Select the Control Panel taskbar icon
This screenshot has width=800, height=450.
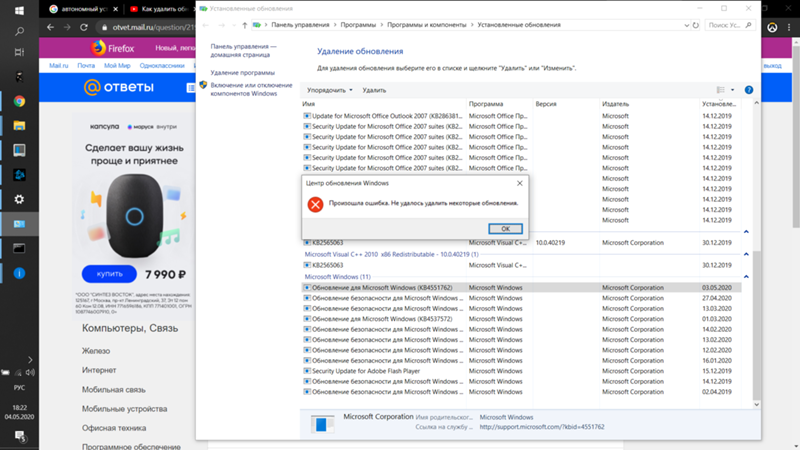coord(19,224)
